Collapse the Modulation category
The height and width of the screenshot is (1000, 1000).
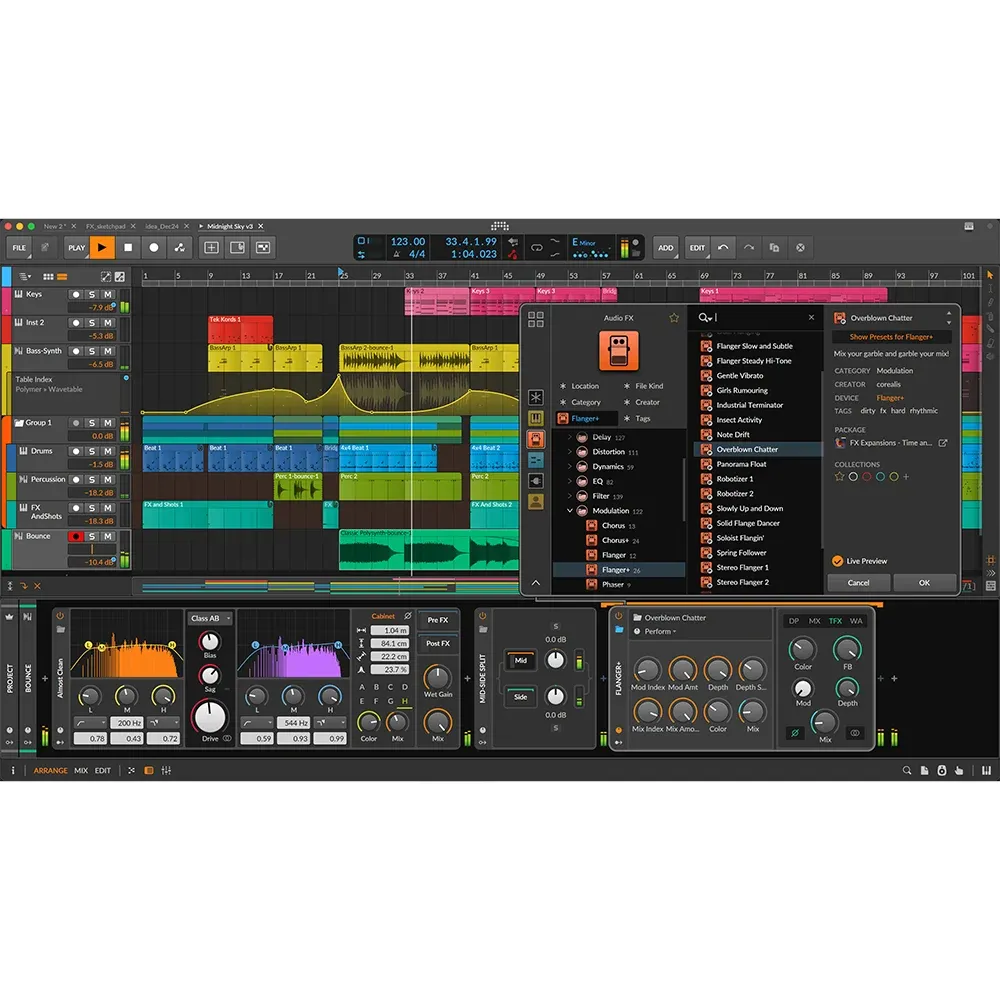tap(570, 510)
